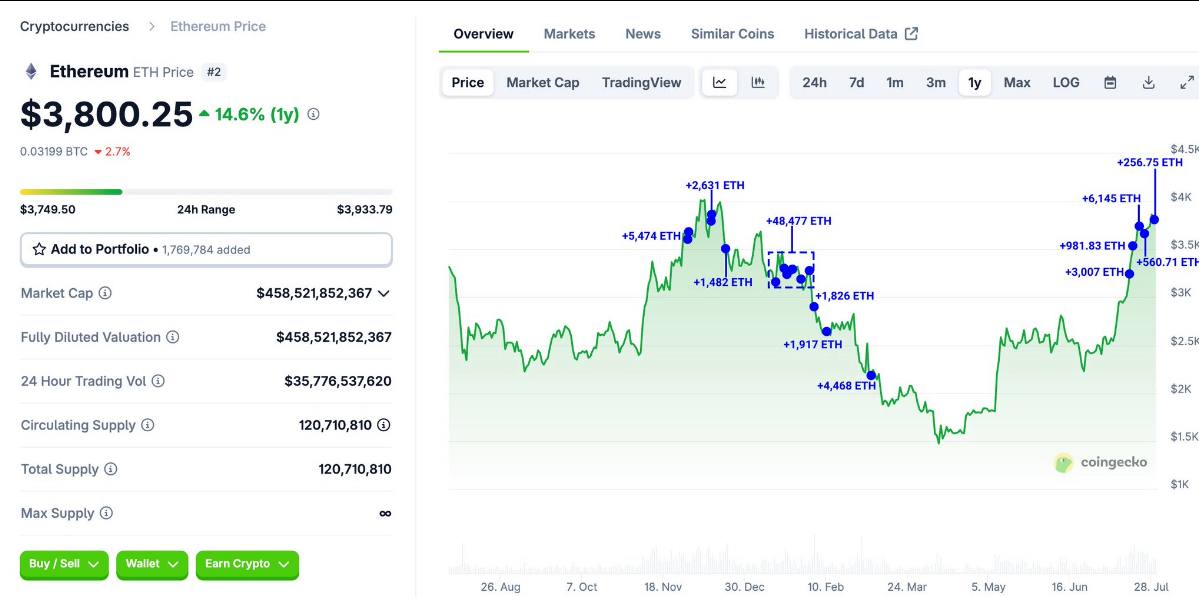Click the $3,800.25 price text
This screenshot has width=1199, height=597.
[x=106, y=115]
